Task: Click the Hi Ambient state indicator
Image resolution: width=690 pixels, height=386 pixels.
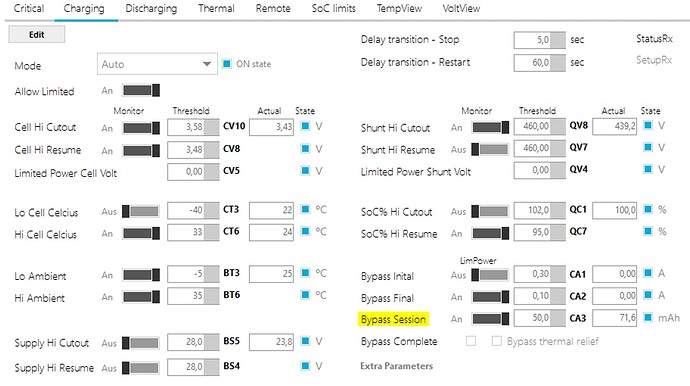Action: point(305,294)
